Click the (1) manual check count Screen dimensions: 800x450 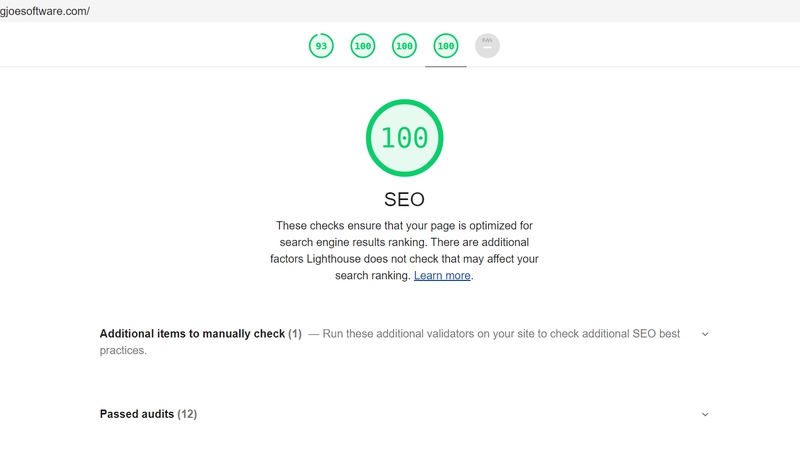(294, 334)
